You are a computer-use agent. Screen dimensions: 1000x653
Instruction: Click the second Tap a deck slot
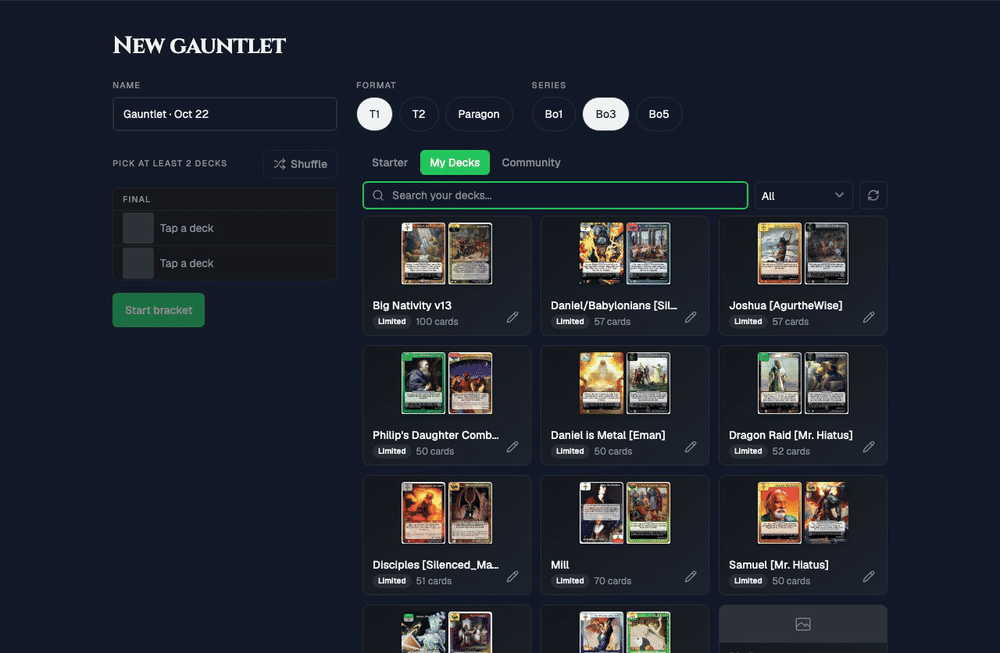(x=224, y=263)
